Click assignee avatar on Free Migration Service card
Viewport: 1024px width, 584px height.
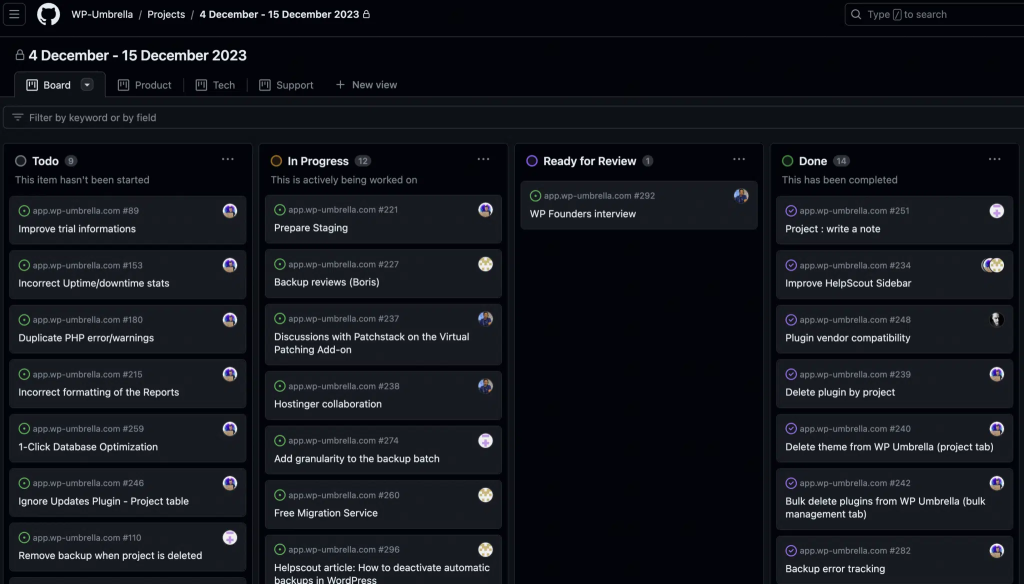[485, 495]
